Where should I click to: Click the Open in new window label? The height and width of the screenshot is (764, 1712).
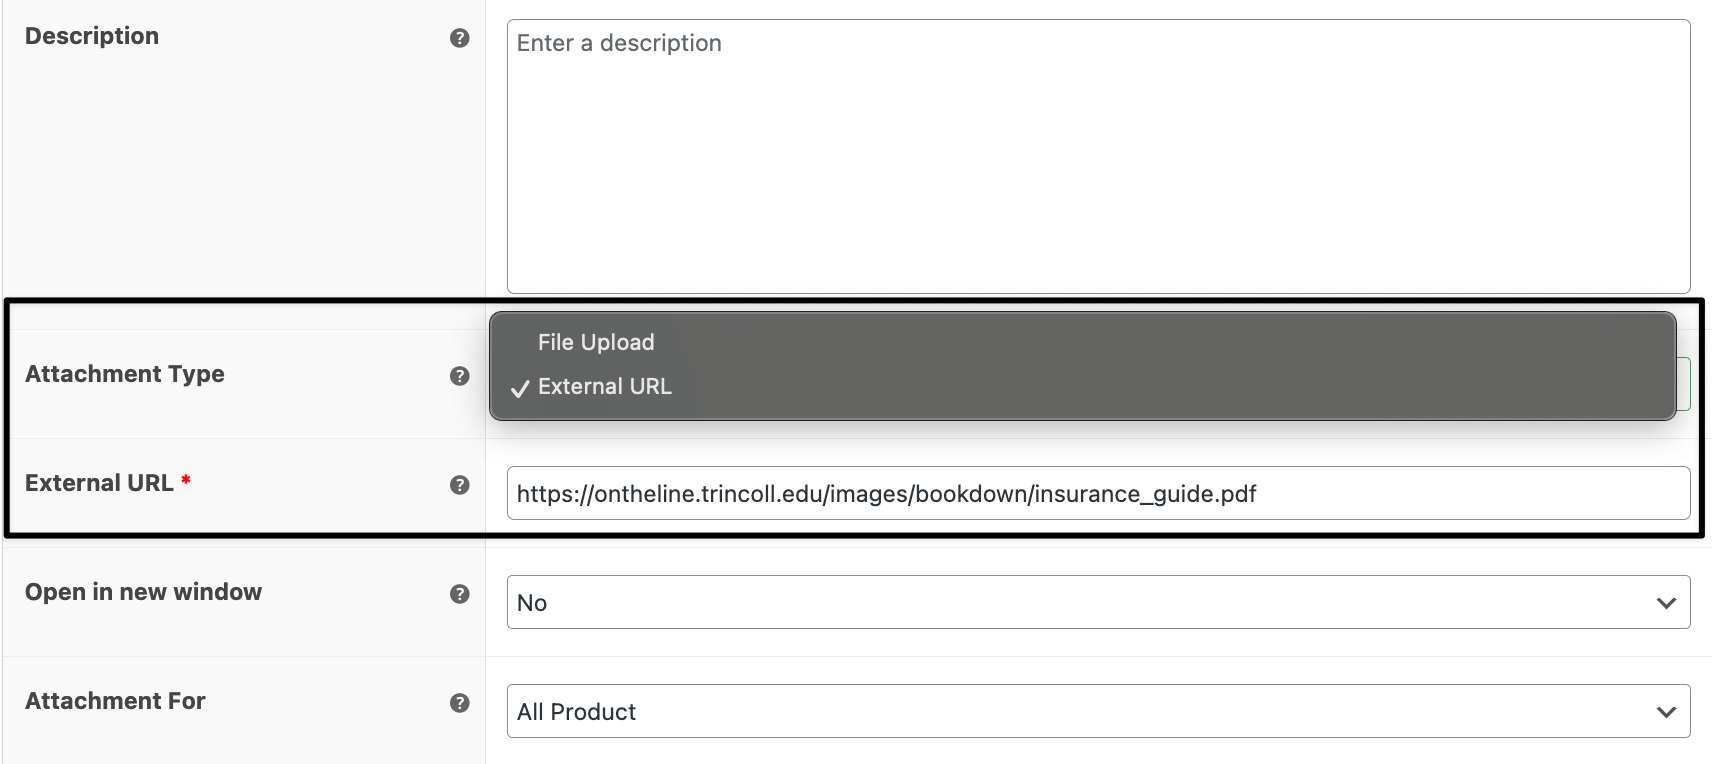pyautogui.click(x=143, y=592)
